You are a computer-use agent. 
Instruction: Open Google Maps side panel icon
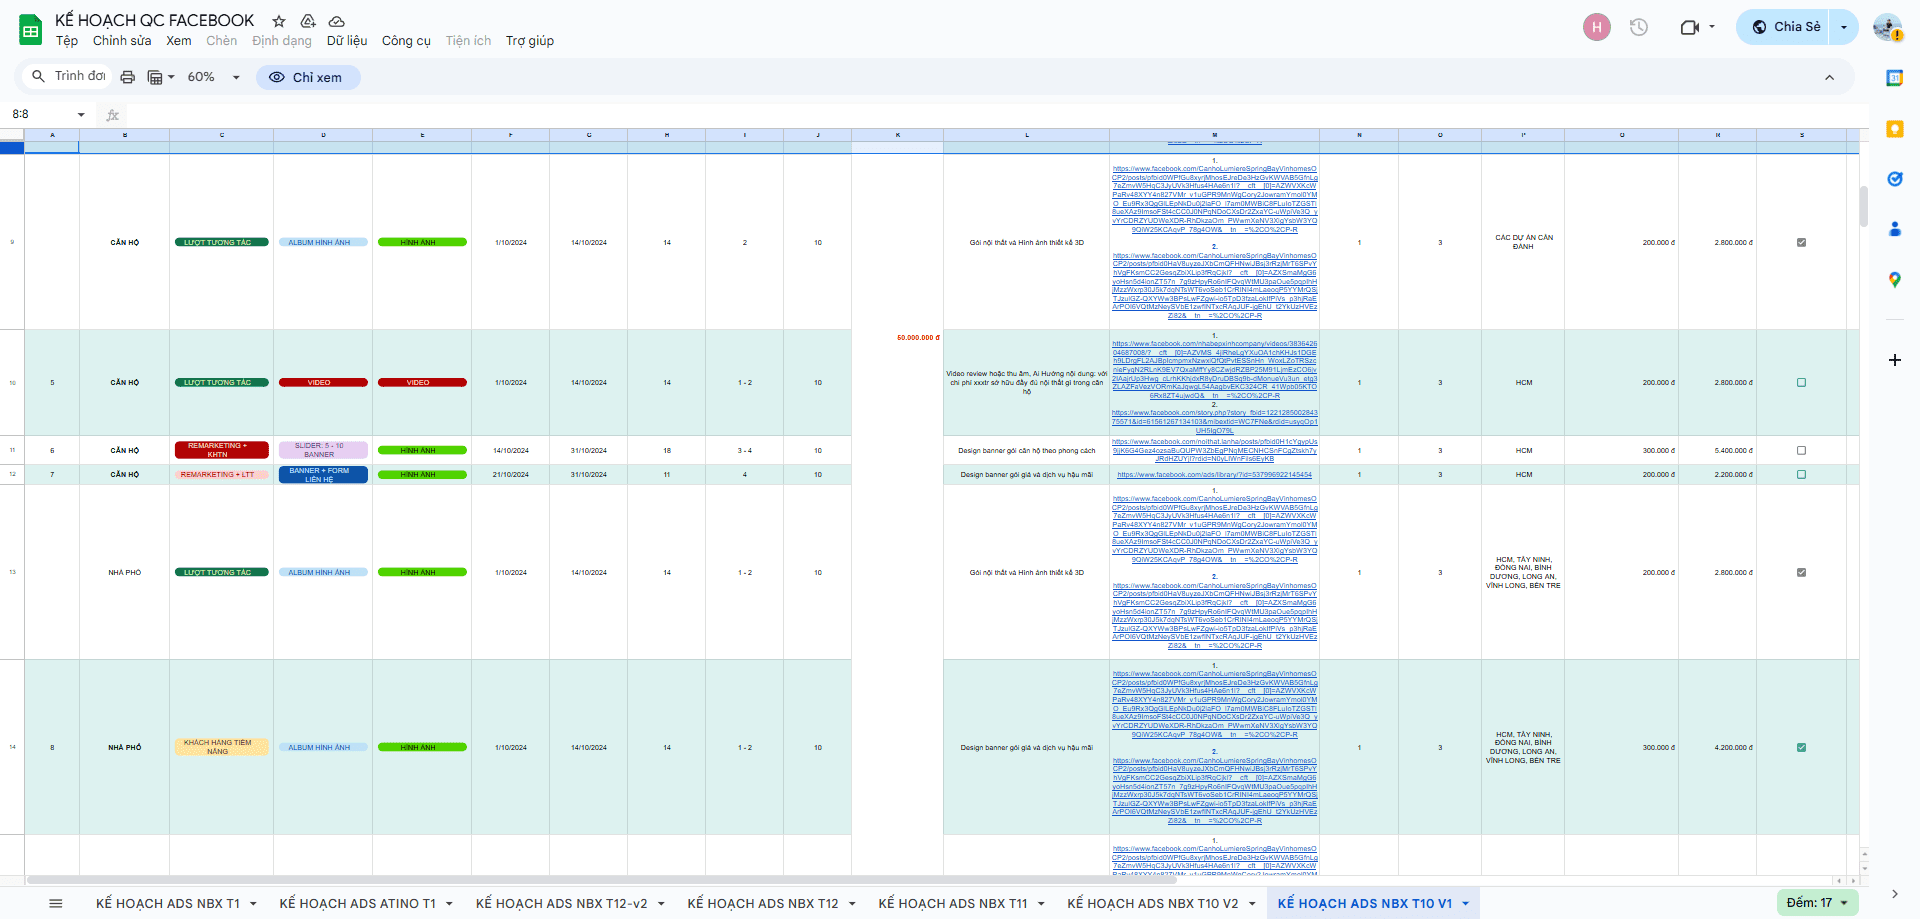(x=1894, y=280)
